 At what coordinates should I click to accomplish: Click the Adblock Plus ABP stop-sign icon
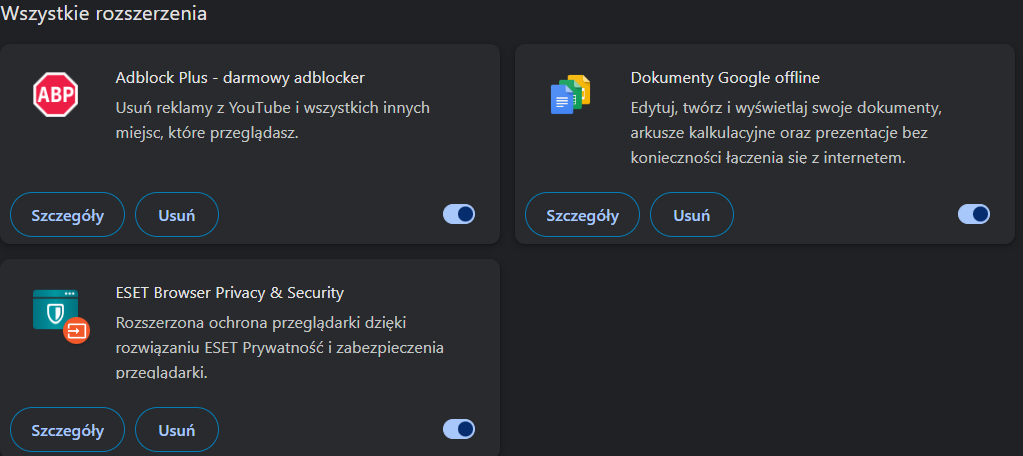(x=56, y=95)
